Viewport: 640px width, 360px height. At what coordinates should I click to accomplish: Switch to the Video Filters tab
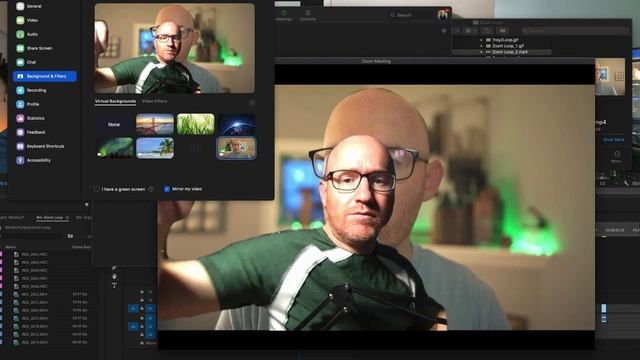[x=154, y=101]
